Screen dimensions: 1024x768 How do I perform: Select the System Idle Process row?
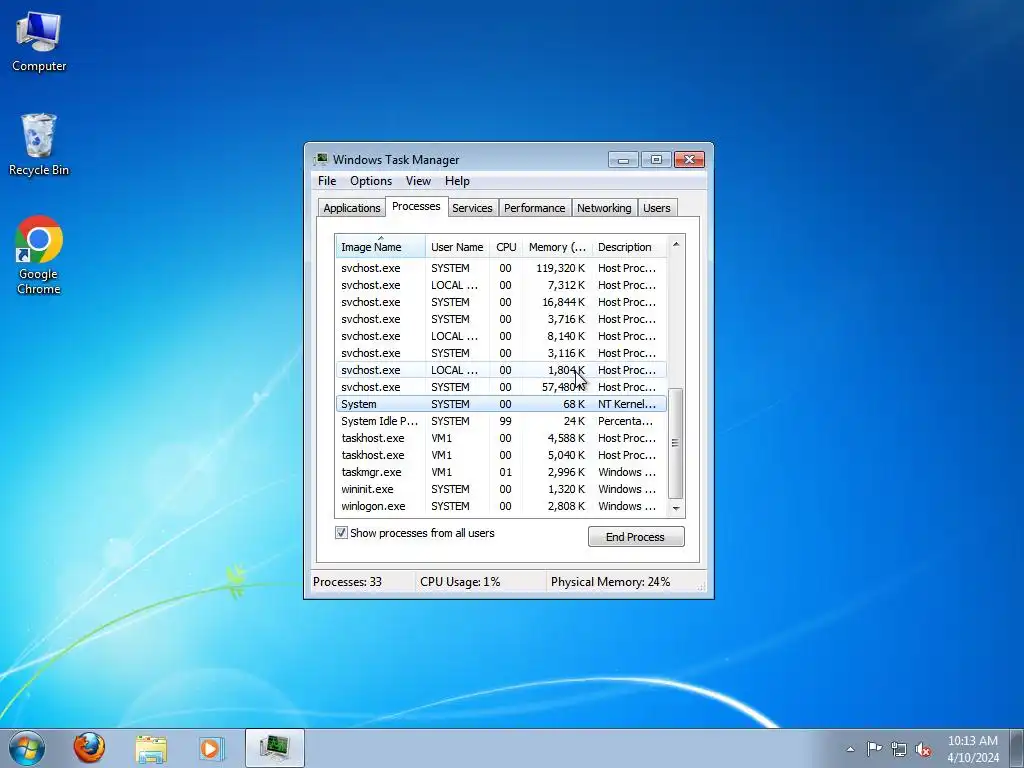click(501, 421)
